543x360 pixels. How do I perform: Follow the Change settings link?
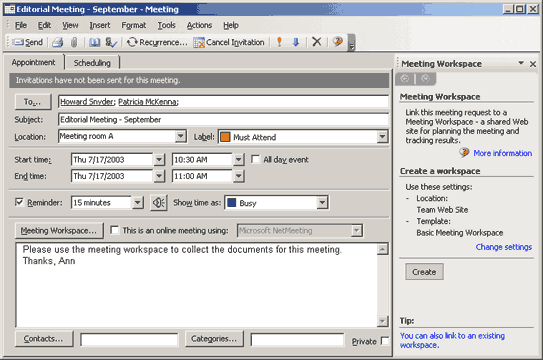pos(504,247)
